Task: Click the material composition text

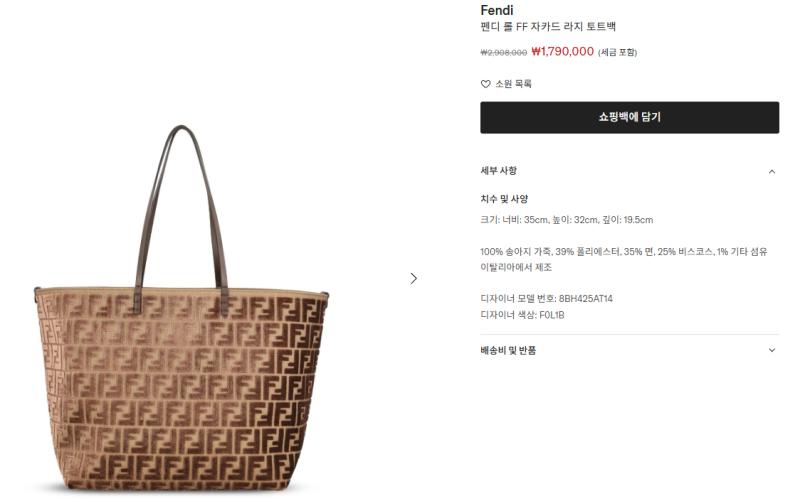Action: click(623, 252)
